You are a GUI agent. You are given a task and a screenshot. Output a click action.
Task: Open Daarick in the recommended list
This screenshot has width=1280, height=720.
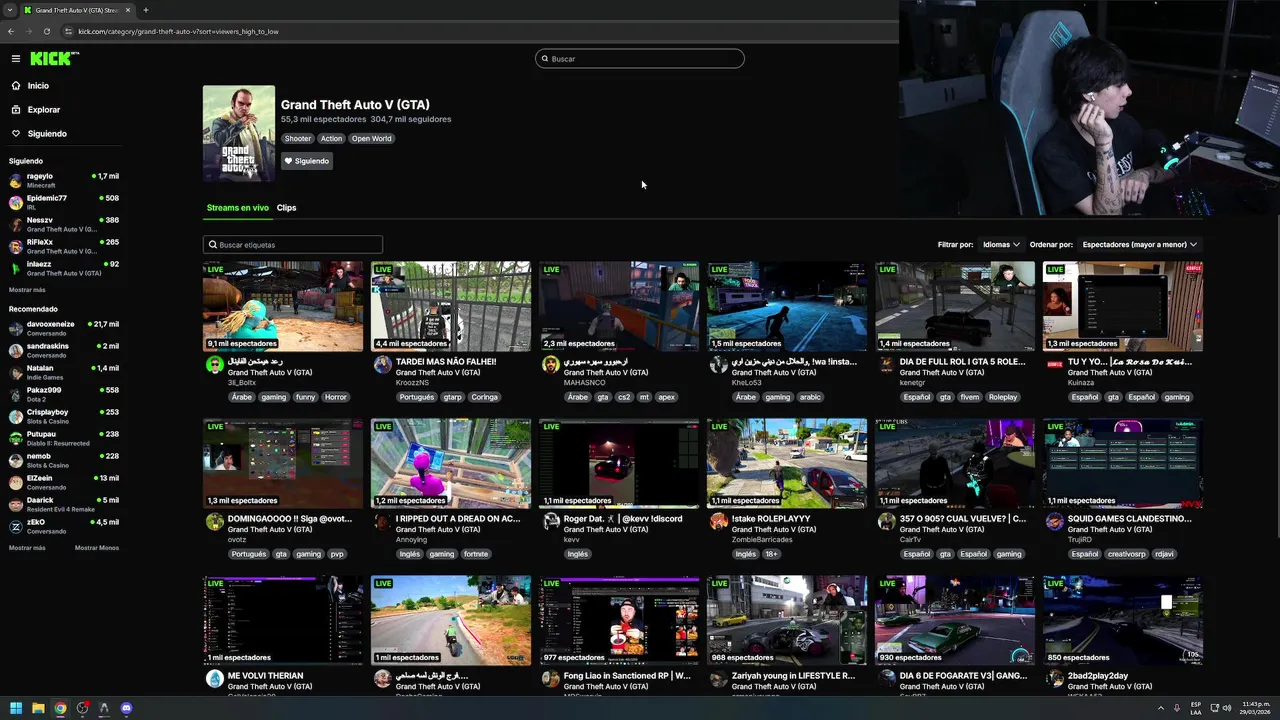pyautogui.click(x=64, y=505)
